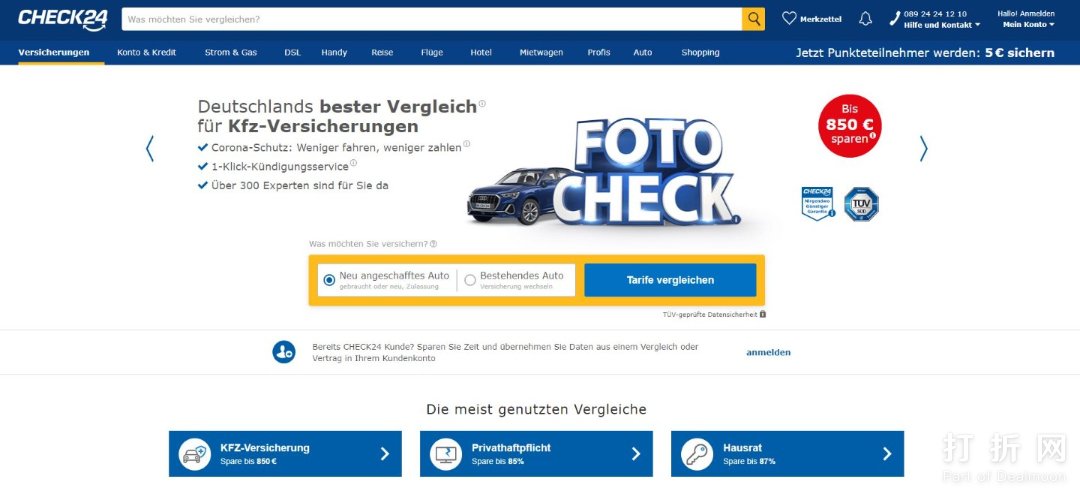Image resolution: width=1080 pixels, height=494 pixels.
Task: Click the search field 'Was möchten Sie vergleichen?'
Action: [432, 19]
